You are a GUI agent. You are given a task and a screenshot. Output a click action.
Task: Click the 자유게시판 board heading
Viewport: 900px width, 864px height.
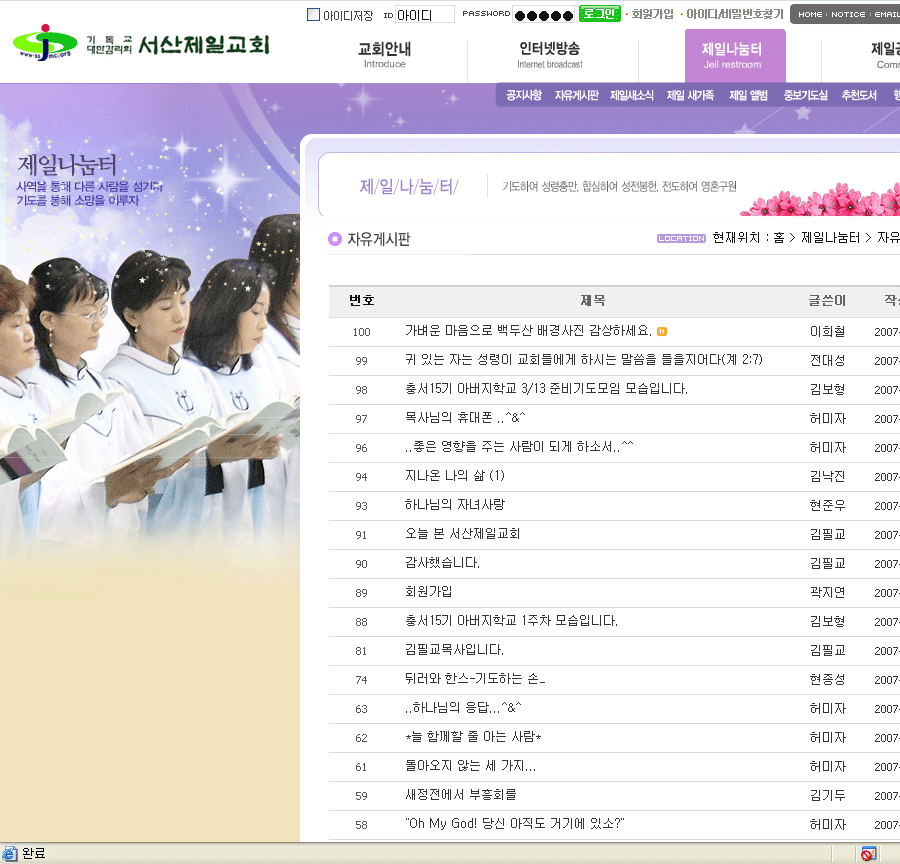click(378, 239)
